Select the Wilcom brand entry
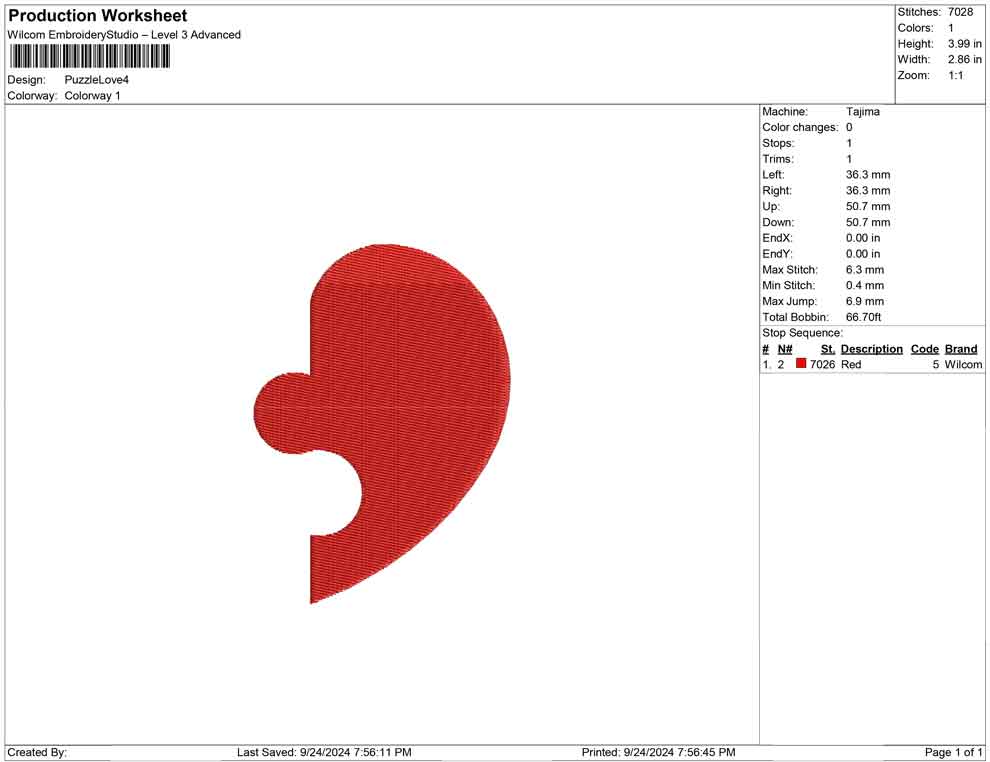The width and height of the screenshot is (990, 762). click(x=961, y=365)
